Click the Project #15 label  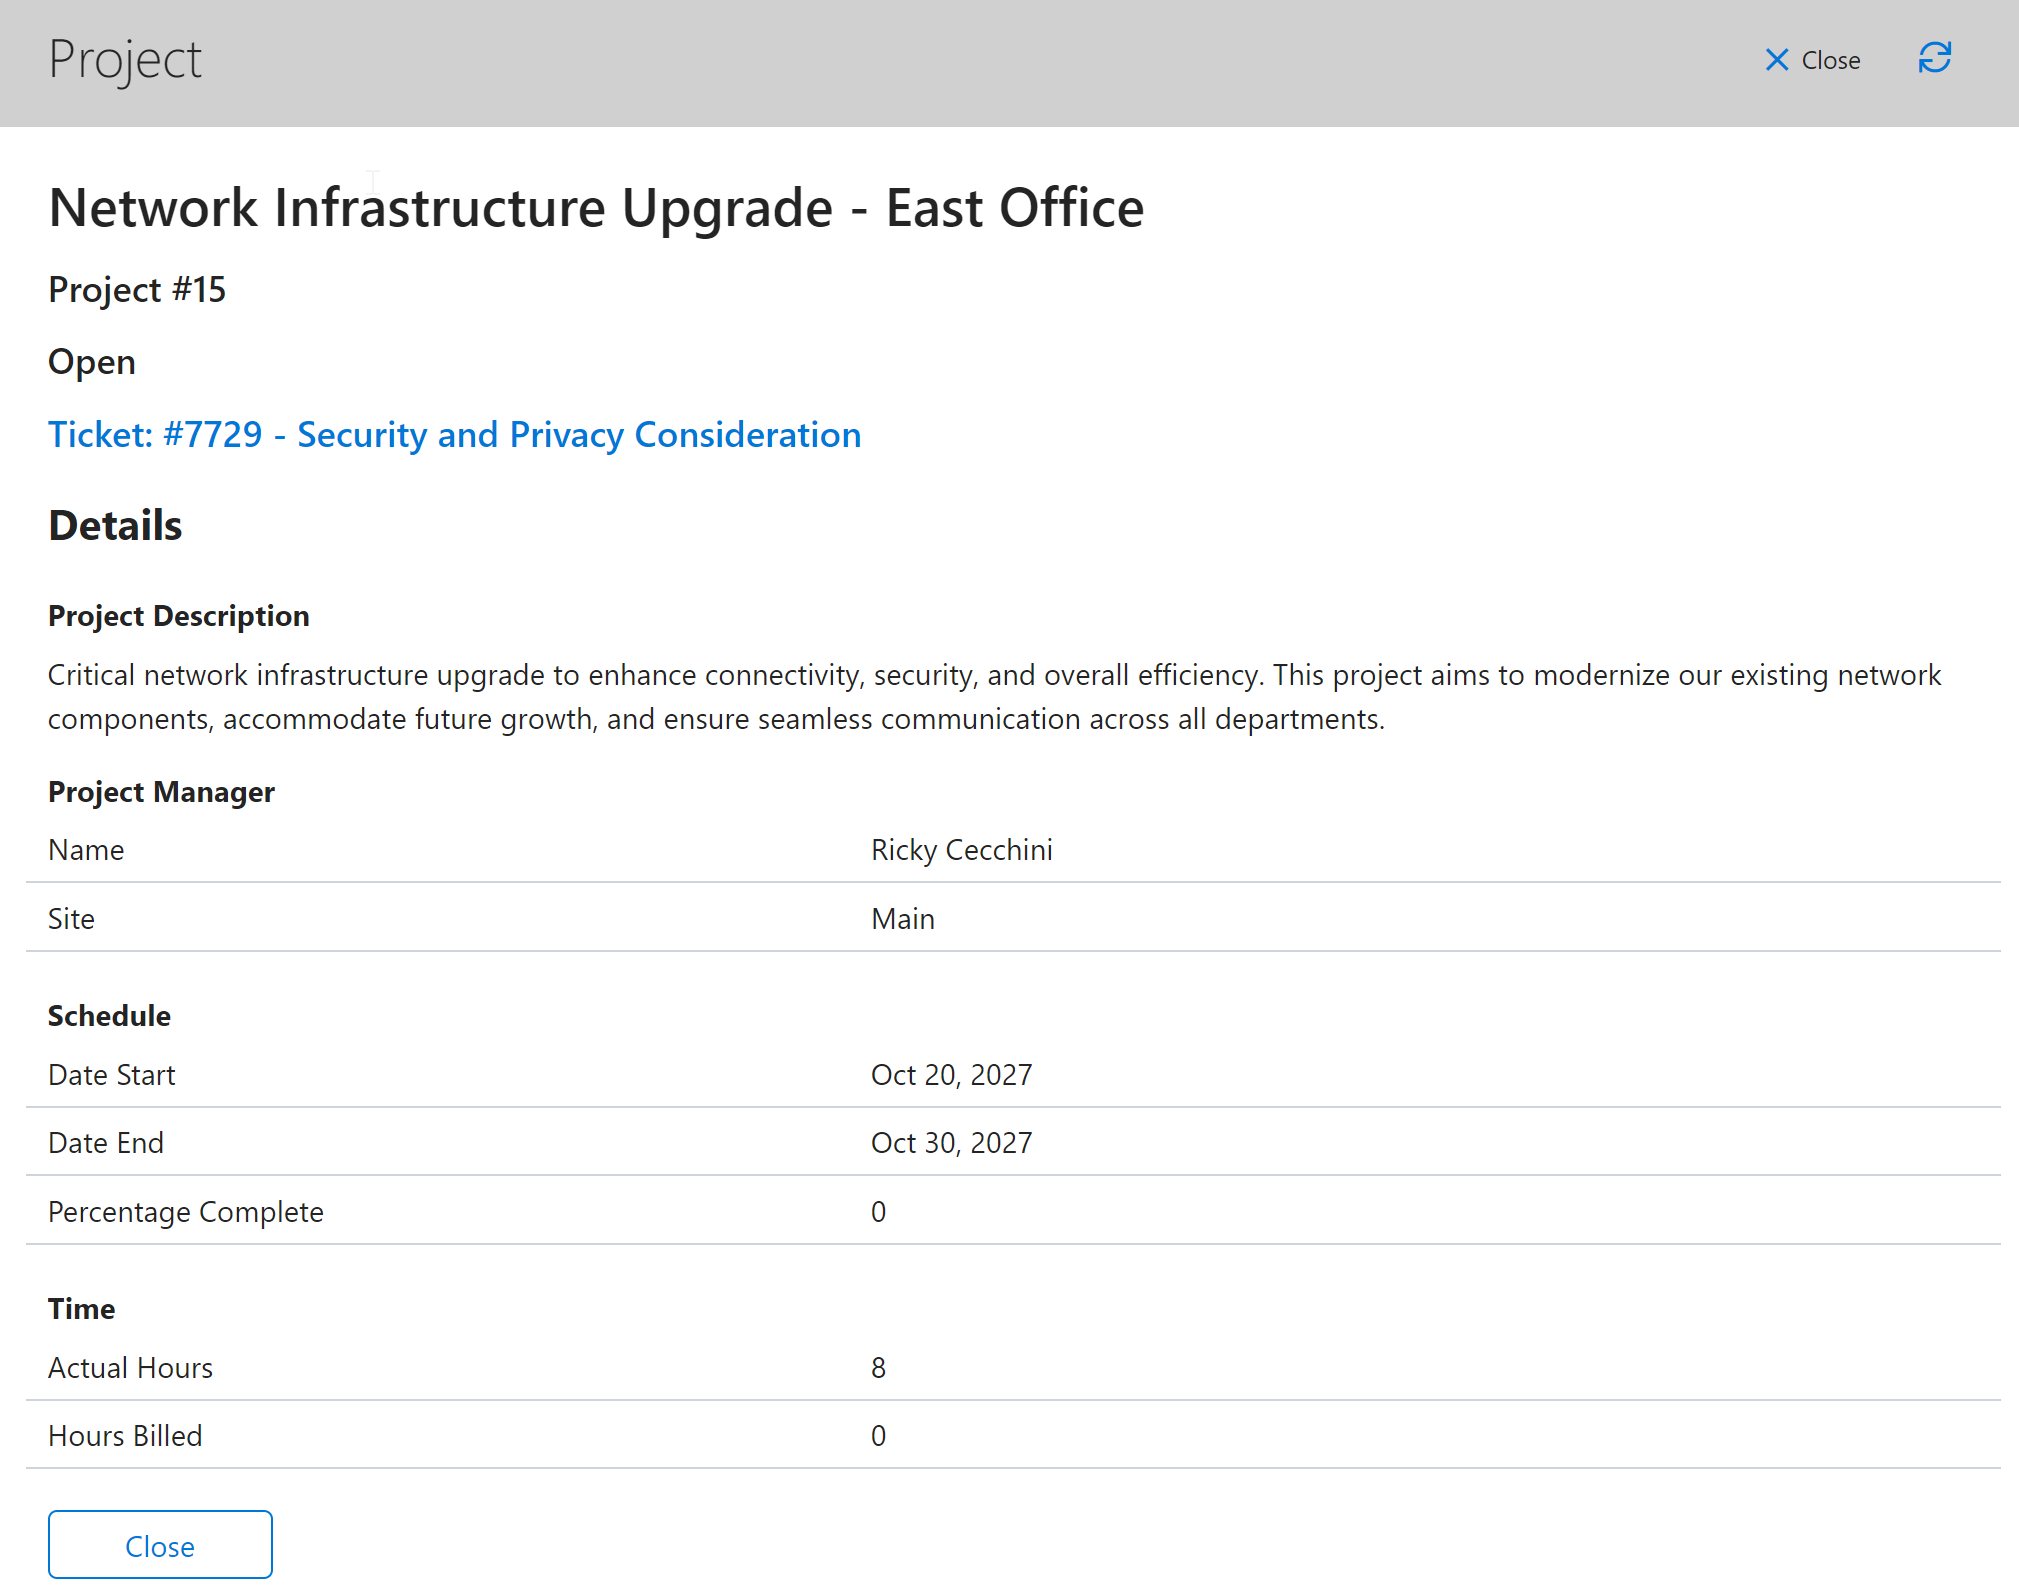[x=136, y=290]
